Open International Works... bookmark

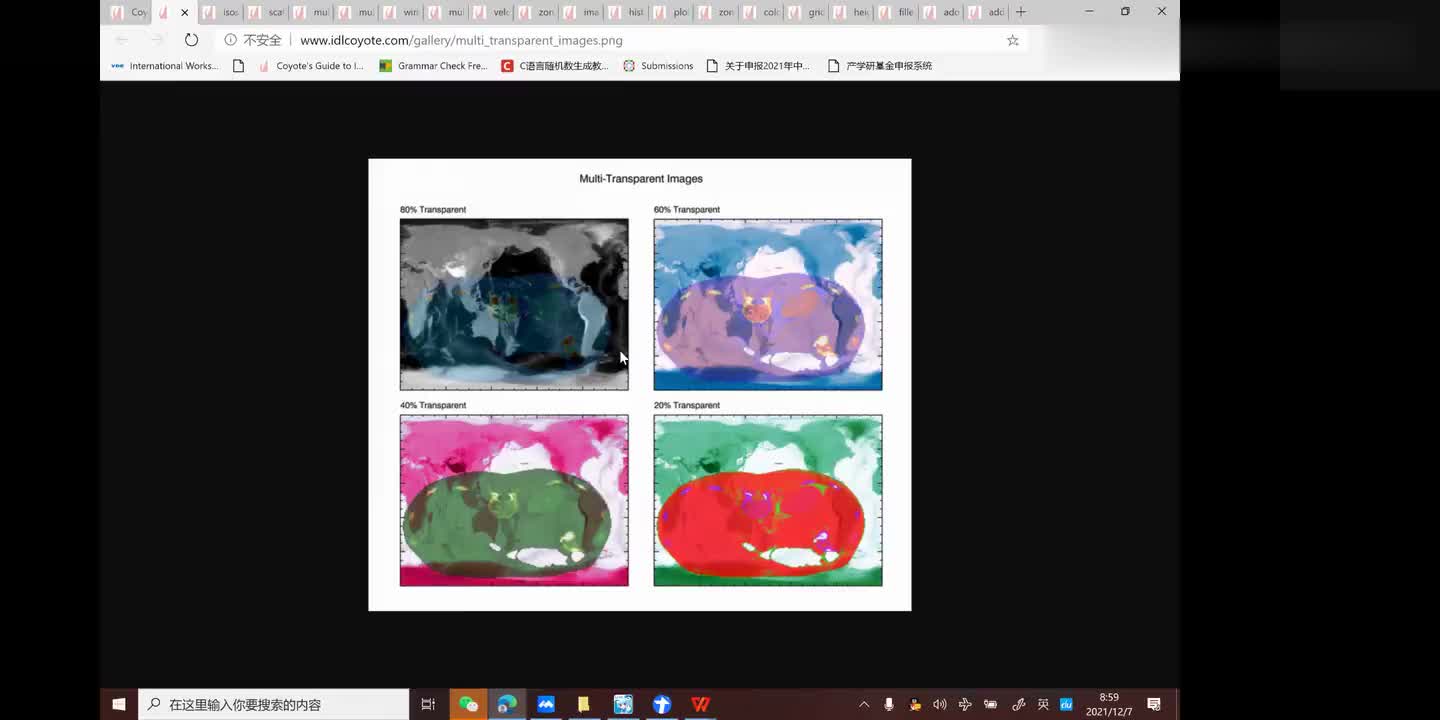(x=165, y=66)
